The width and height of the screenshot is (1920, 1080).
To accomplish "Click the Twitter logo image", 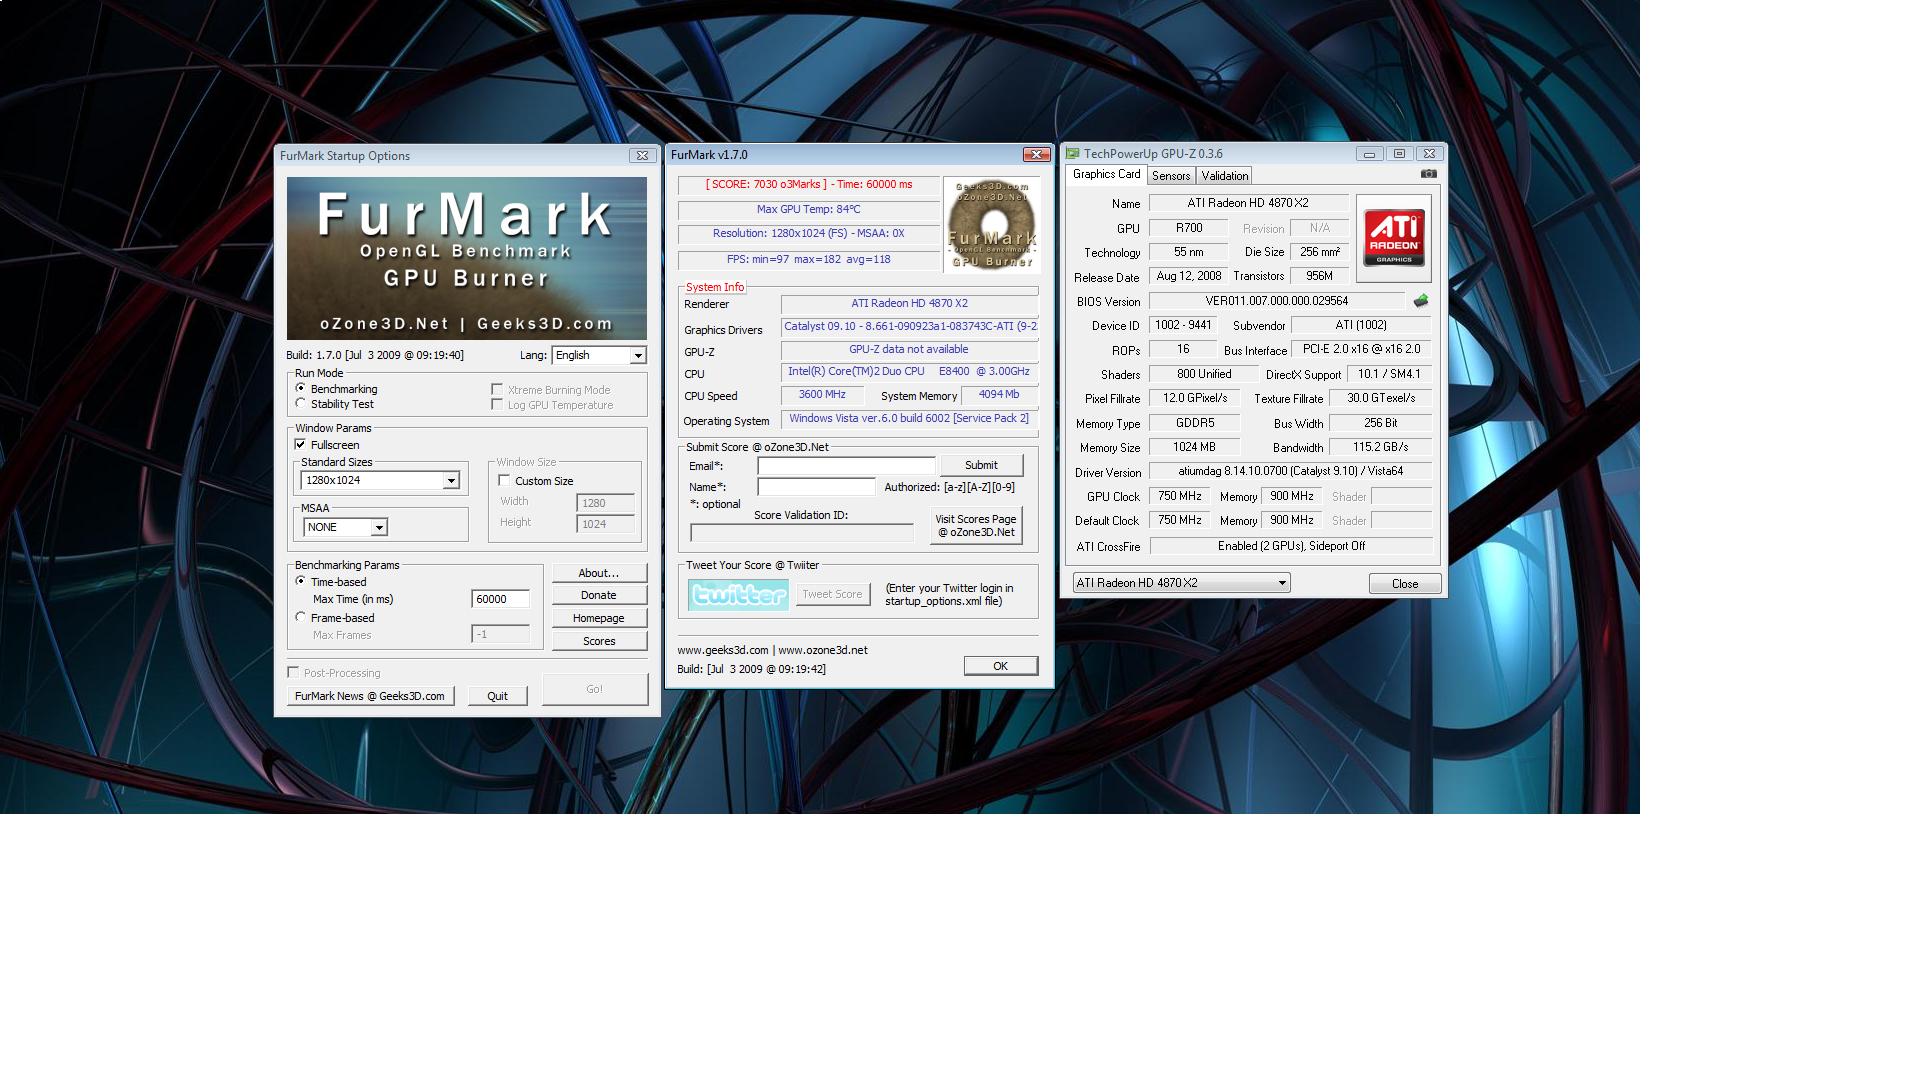I will point(738,595).
